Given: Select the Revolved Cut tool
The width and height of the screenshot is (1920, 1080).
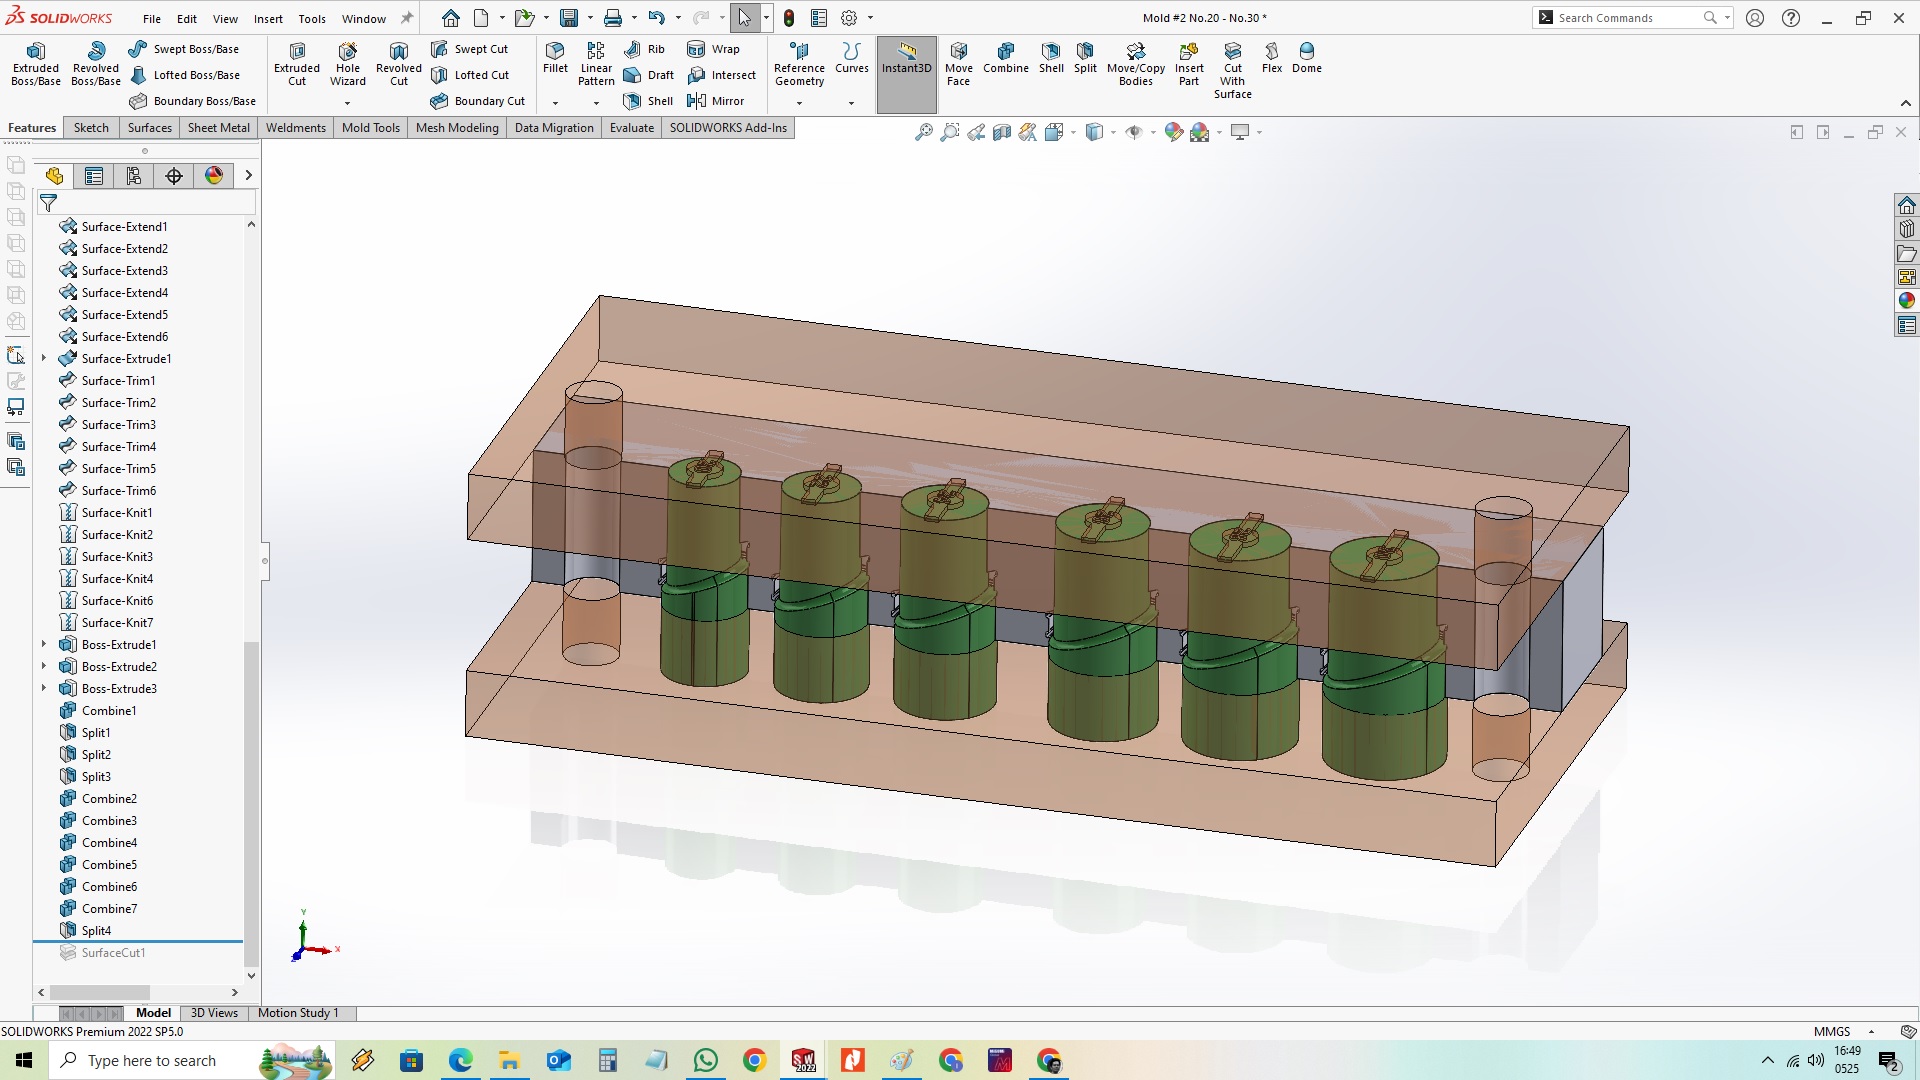Looking at the screenshot, I should coord(399,64).
